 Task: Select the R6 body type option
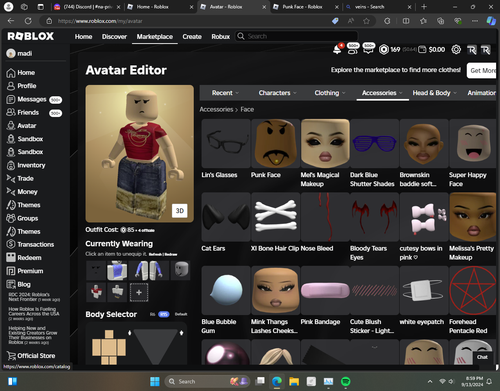tap(153, 314)
